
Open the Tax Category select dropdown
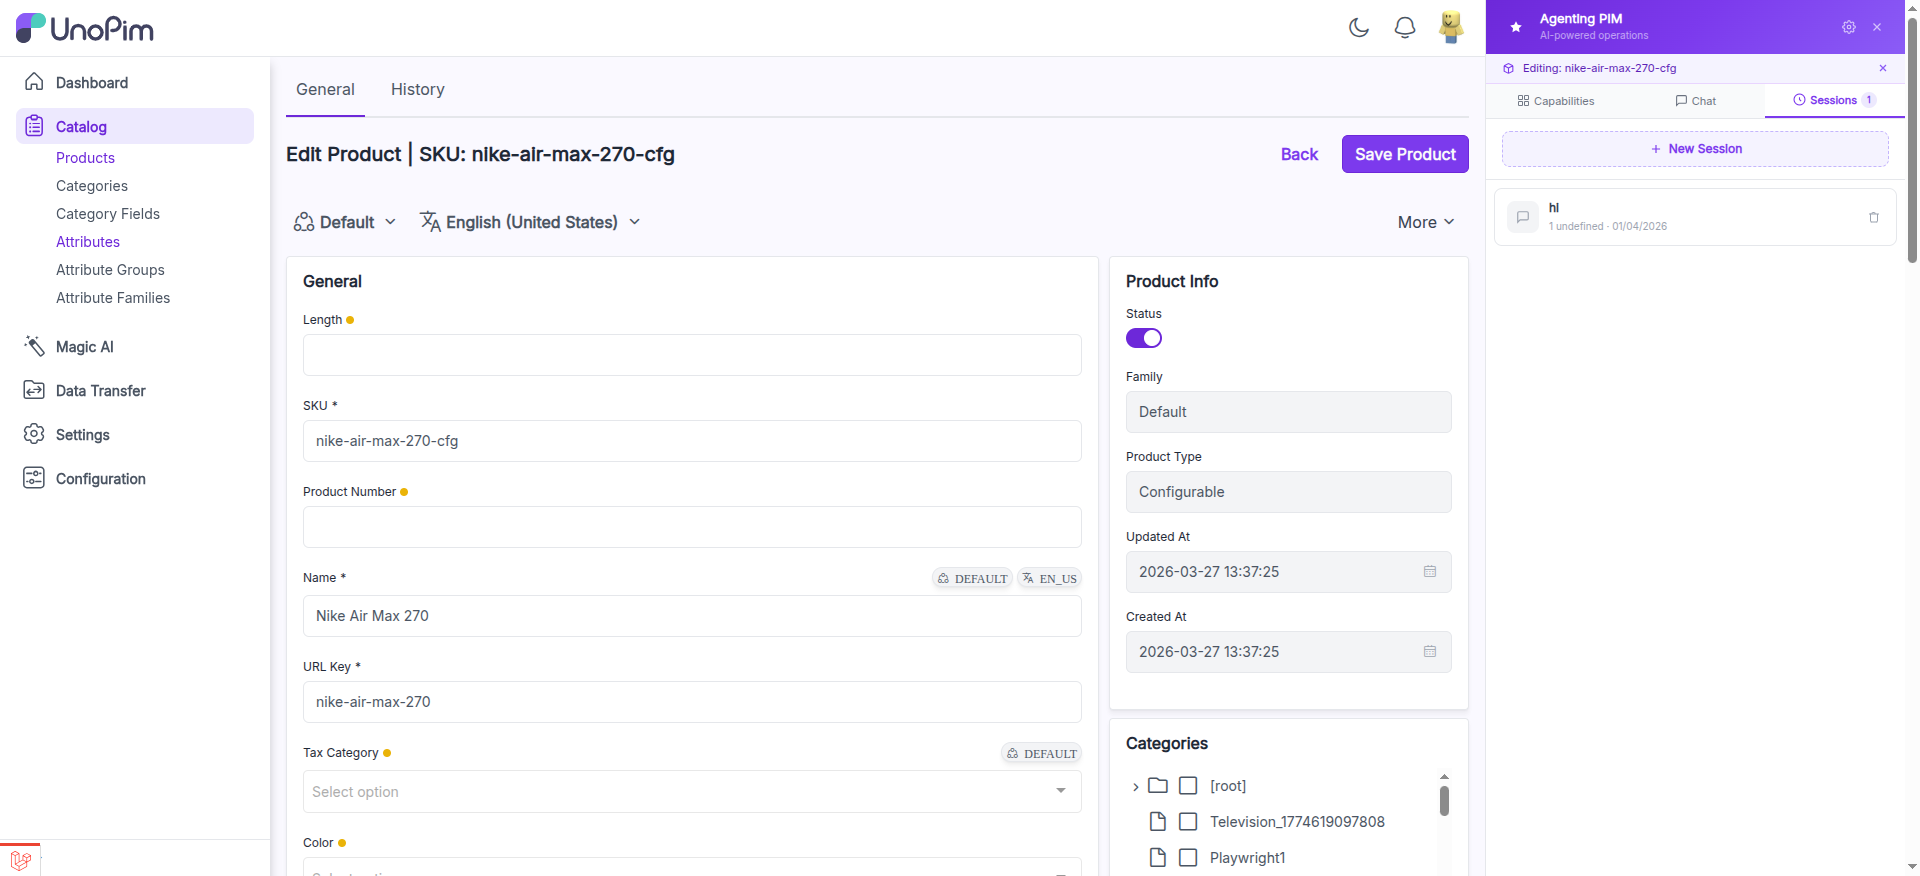[x=692, y=792]
